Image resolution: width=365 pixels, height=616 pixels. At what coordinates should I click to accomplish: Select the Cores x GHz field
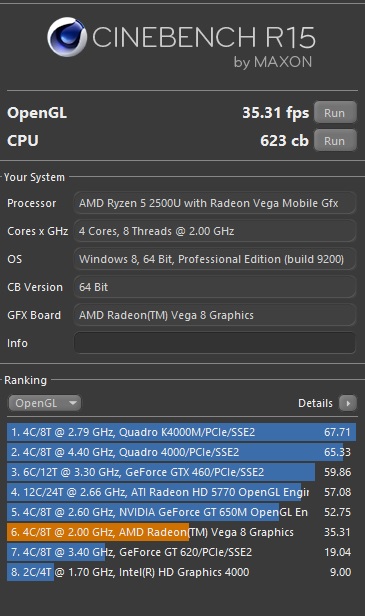[x=215, y=231]
